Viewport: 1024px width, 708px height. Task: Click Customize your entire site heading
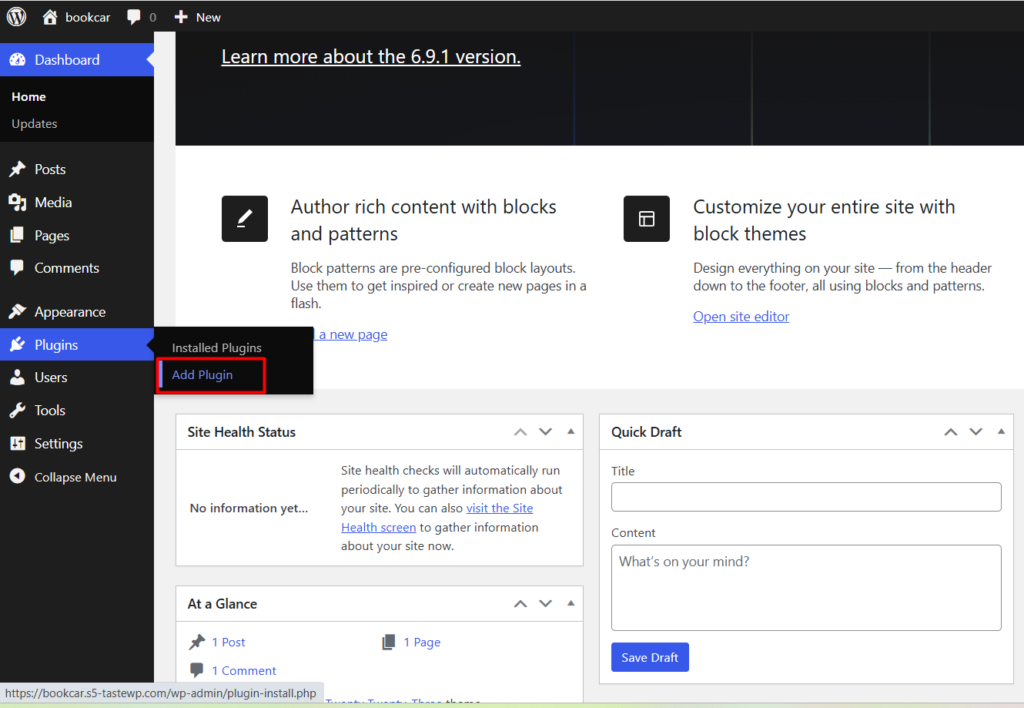pyautogui.click(x=824, y=220)
